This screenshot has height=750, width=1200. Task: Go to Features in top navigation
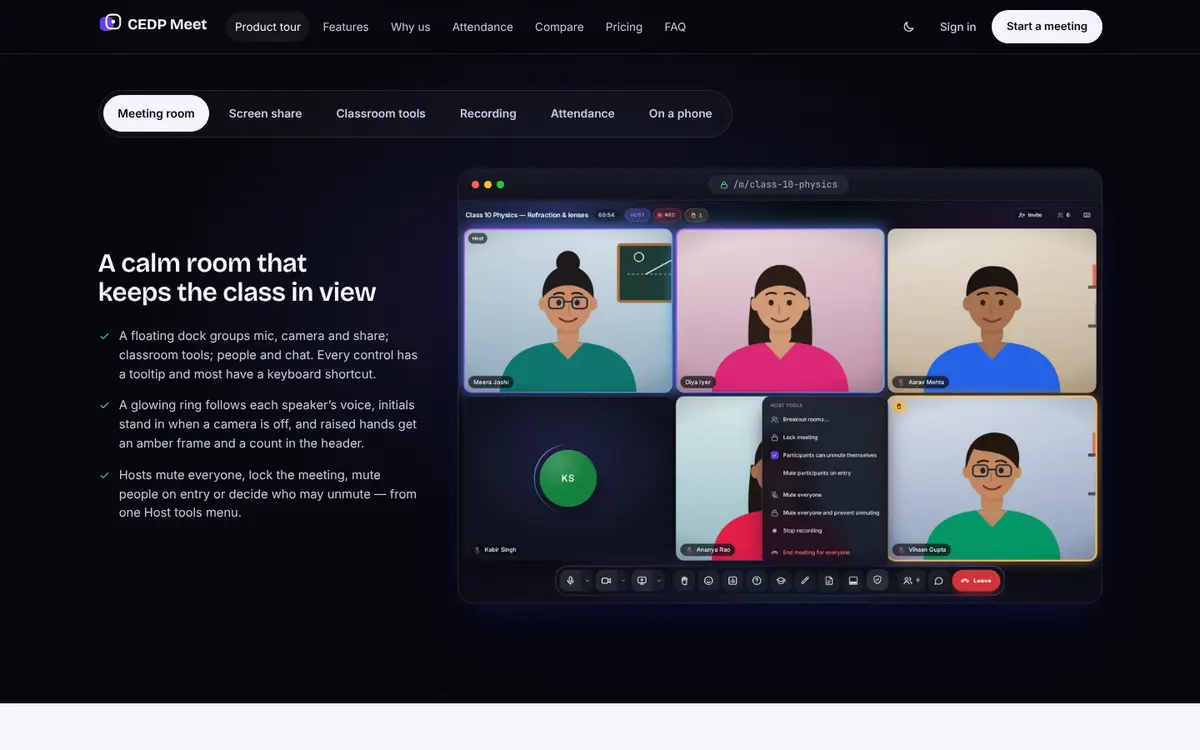pos(346,27)
